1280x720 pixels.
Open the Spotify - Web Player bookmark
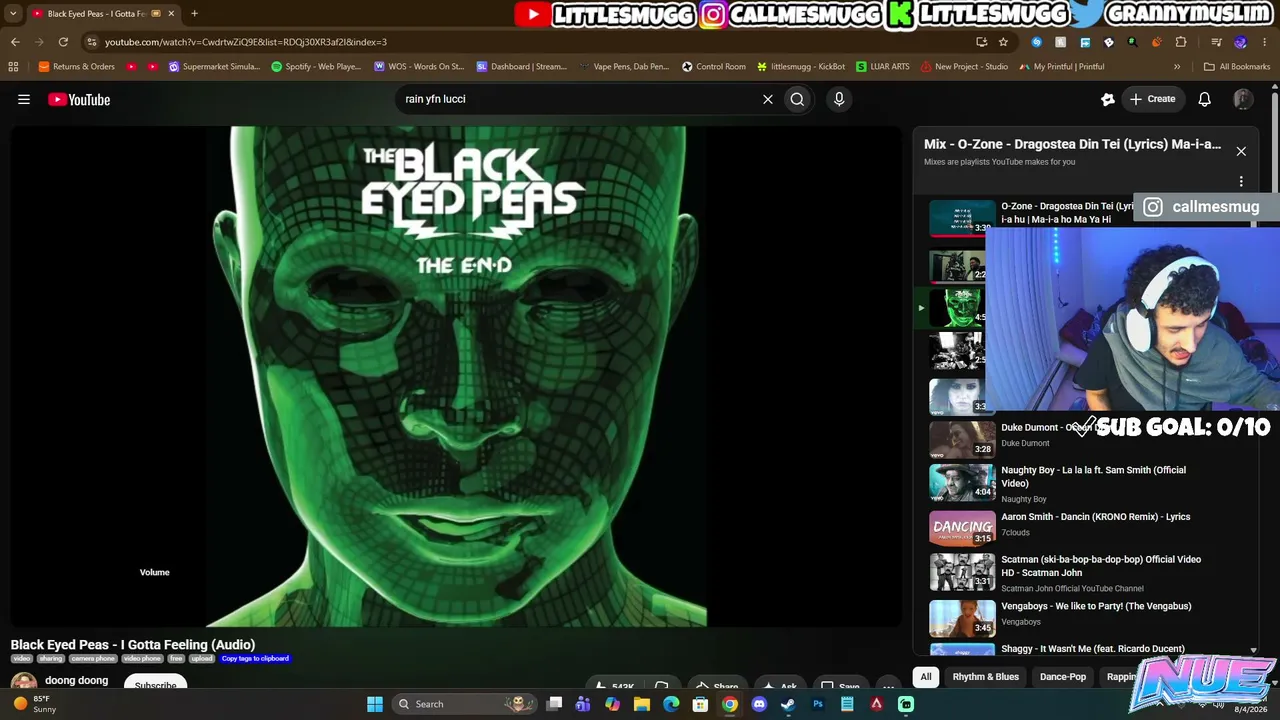click(x=316, y=67)
